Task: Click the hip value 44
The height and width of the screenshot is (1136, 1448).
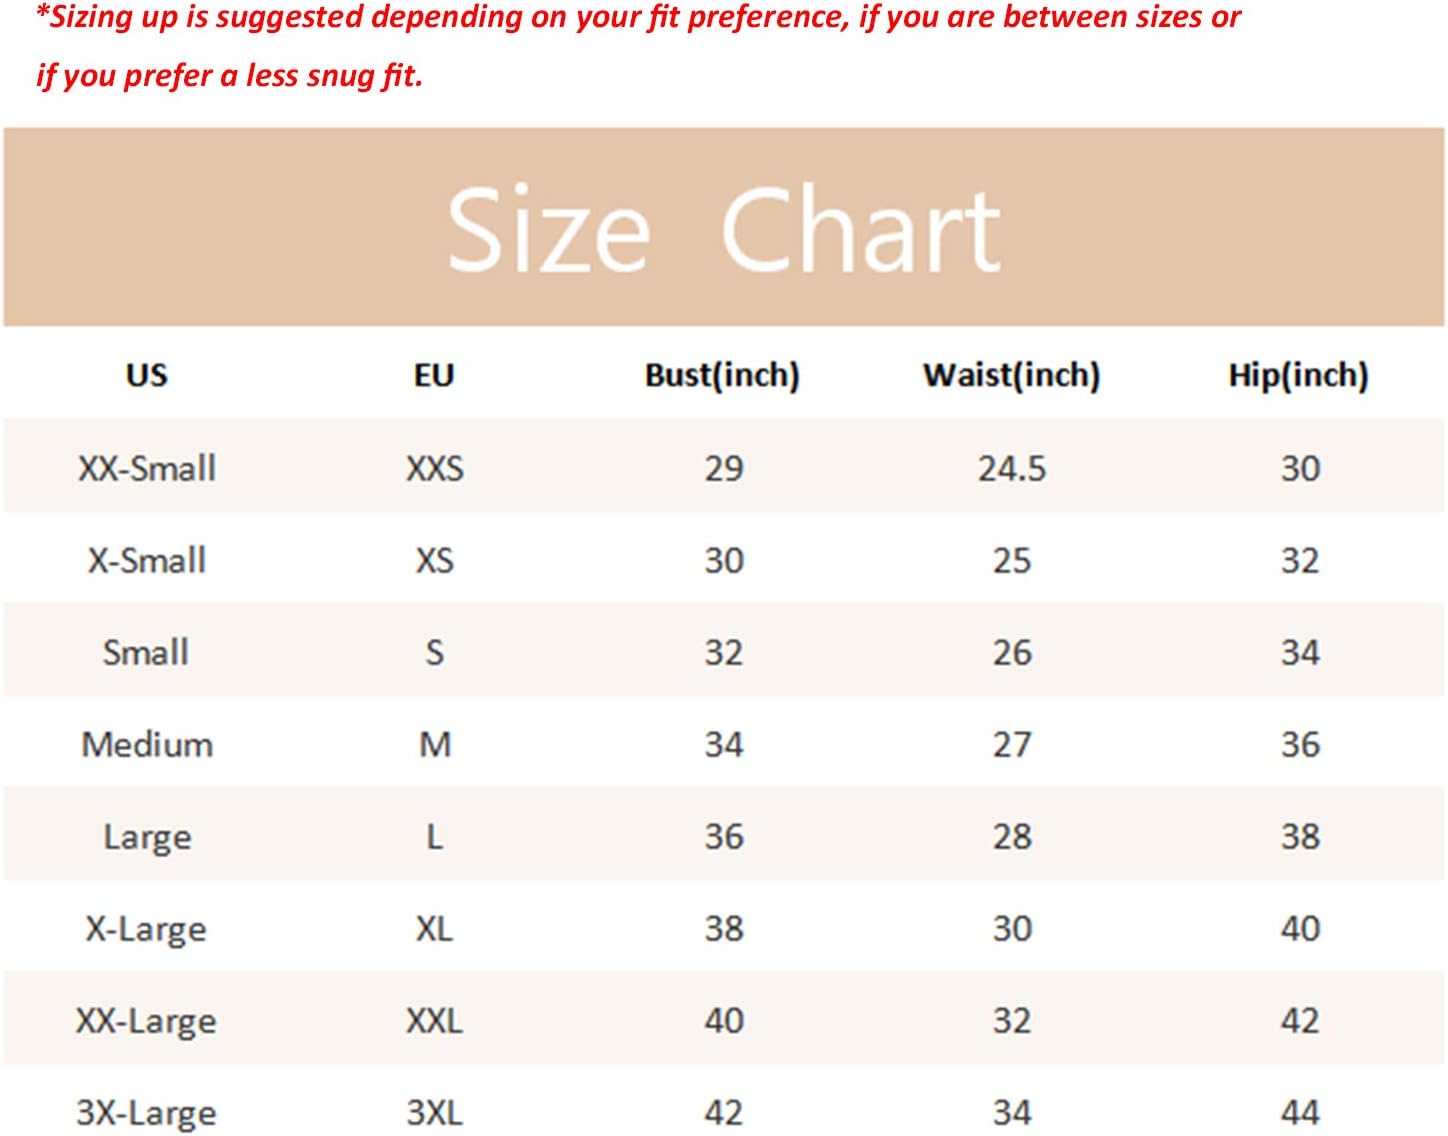Action: pyautogui.click(x=1300, y=1113)
